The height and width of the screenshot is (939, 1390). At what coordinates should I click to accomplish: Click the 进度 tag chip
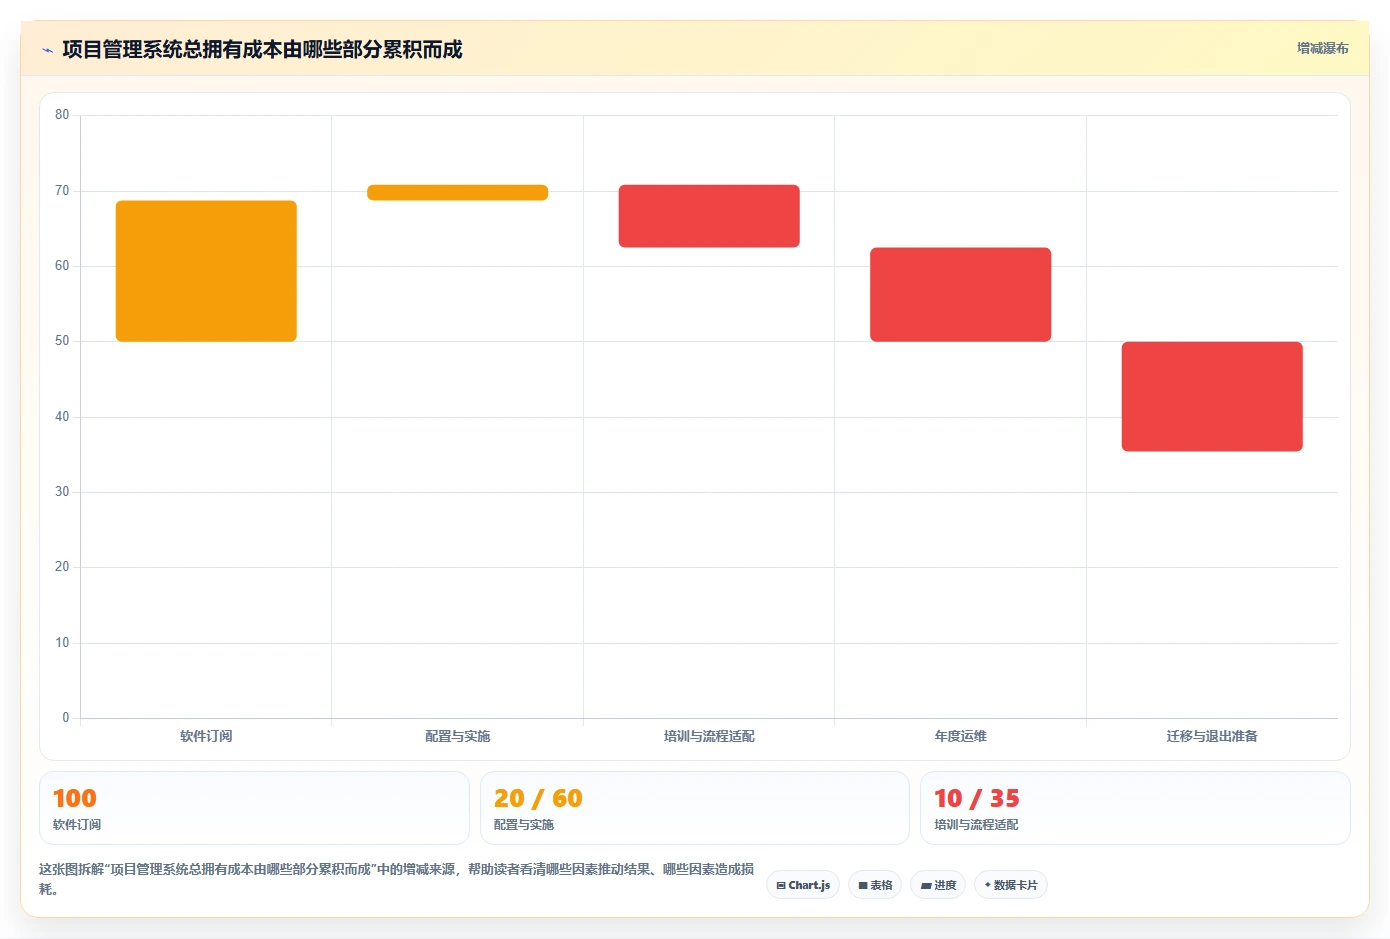938,885
